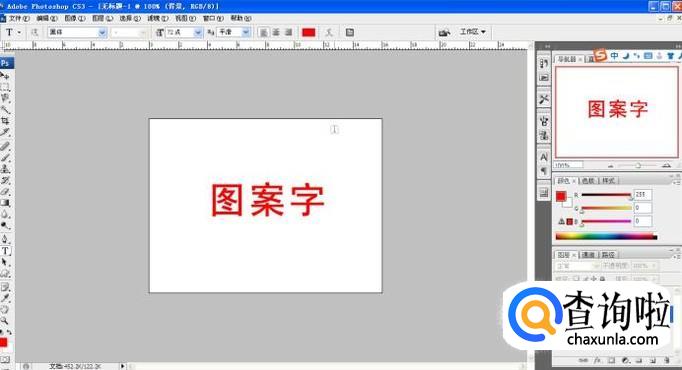
Task: Select the Gradient tool
Action: [5, 203]
